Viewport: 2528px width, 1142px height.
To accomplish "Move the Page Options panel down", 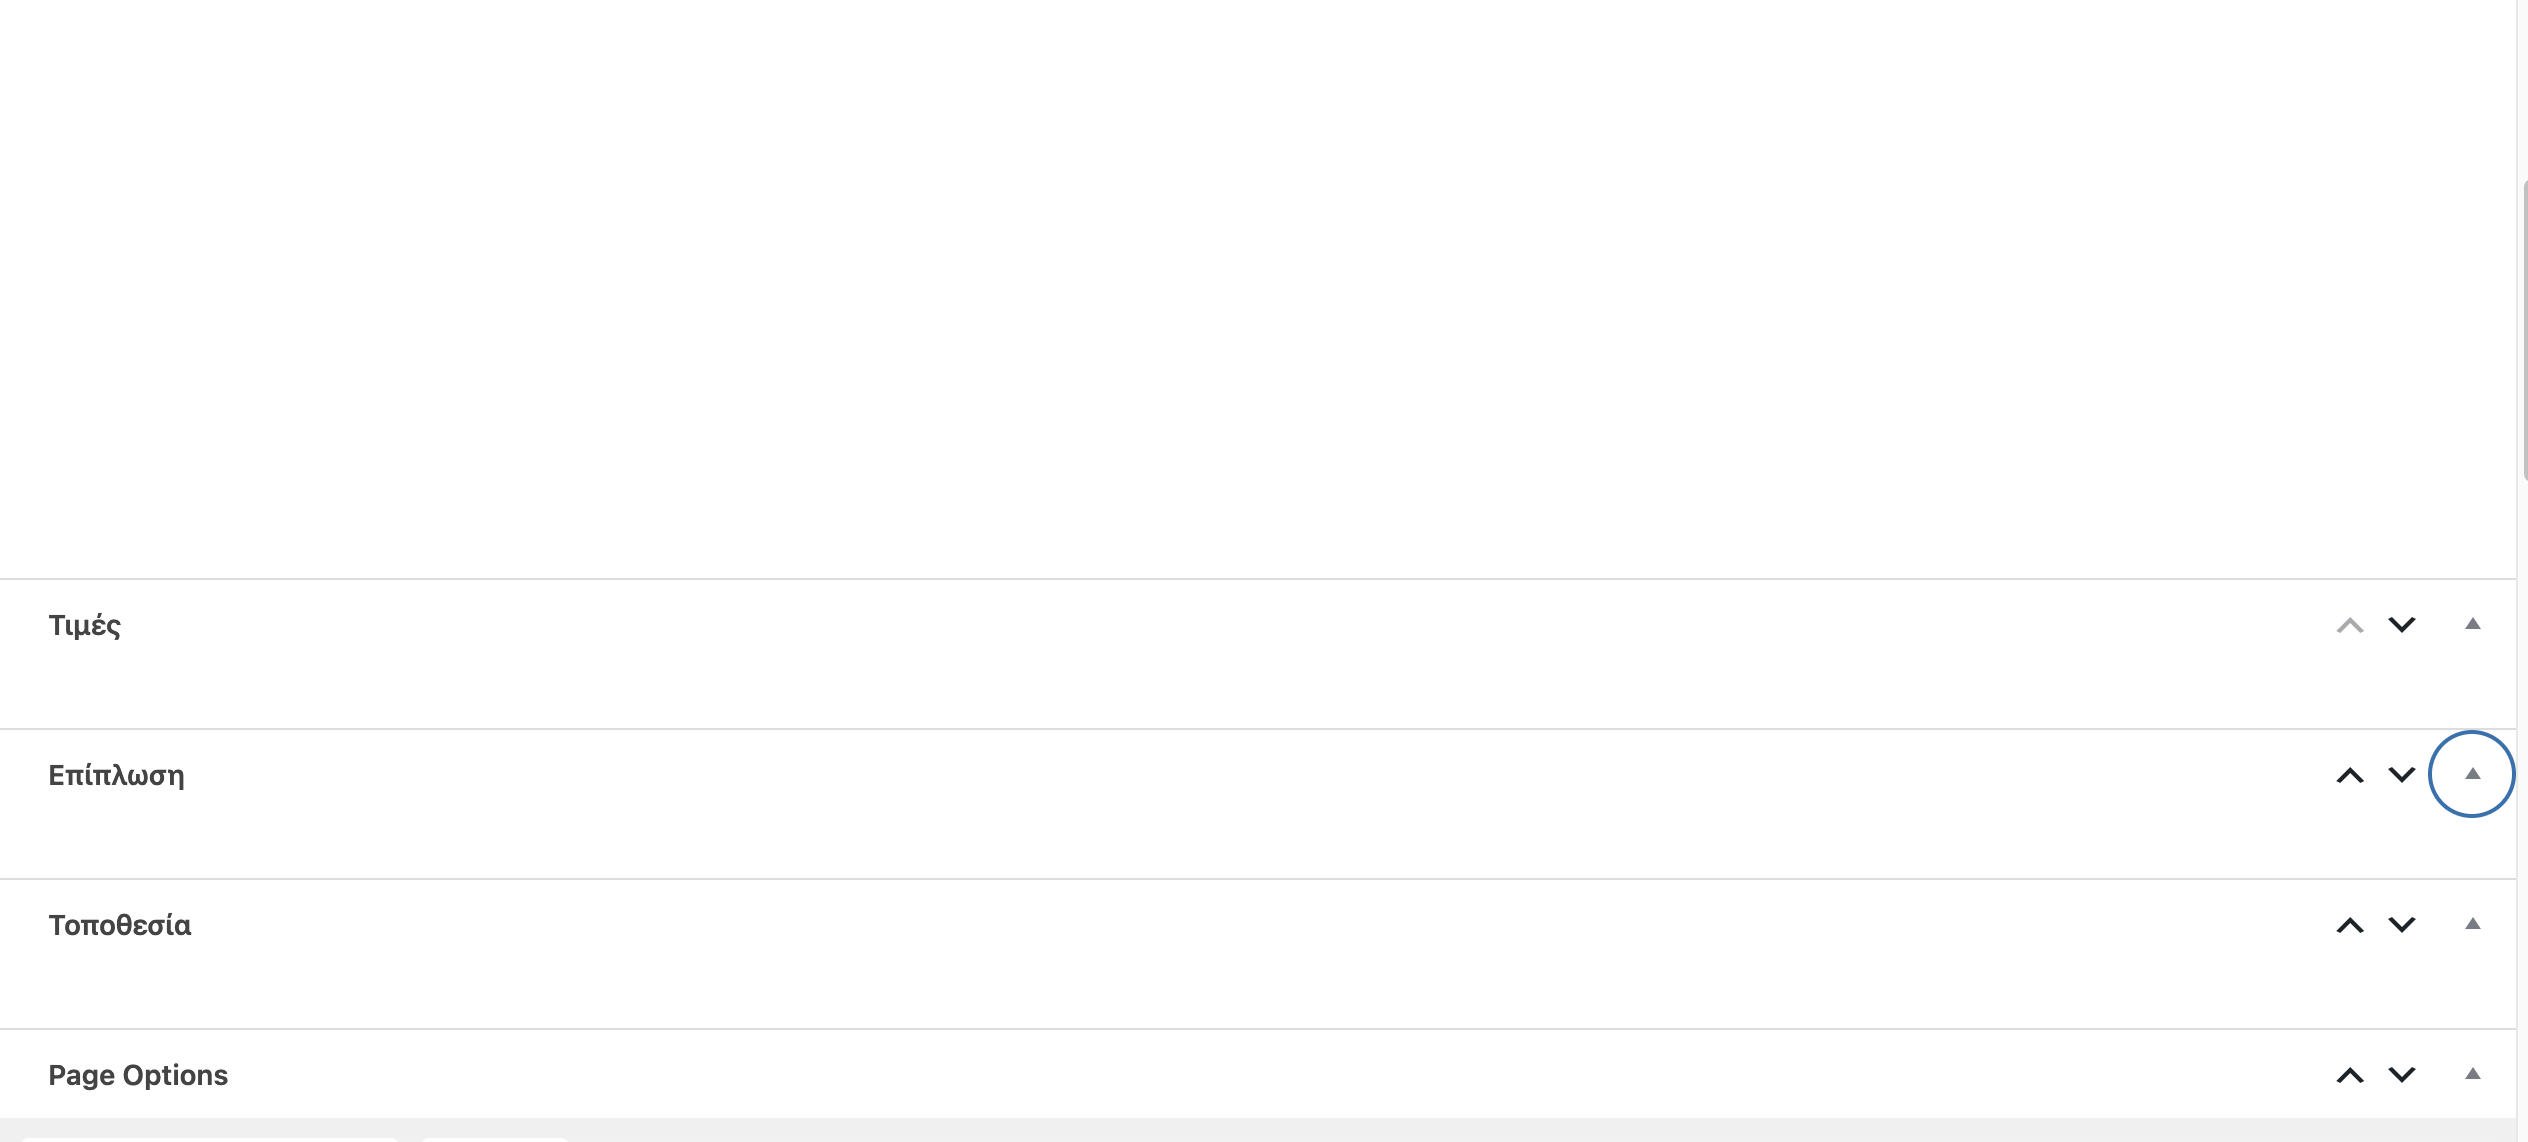I will point(2402,1075).
